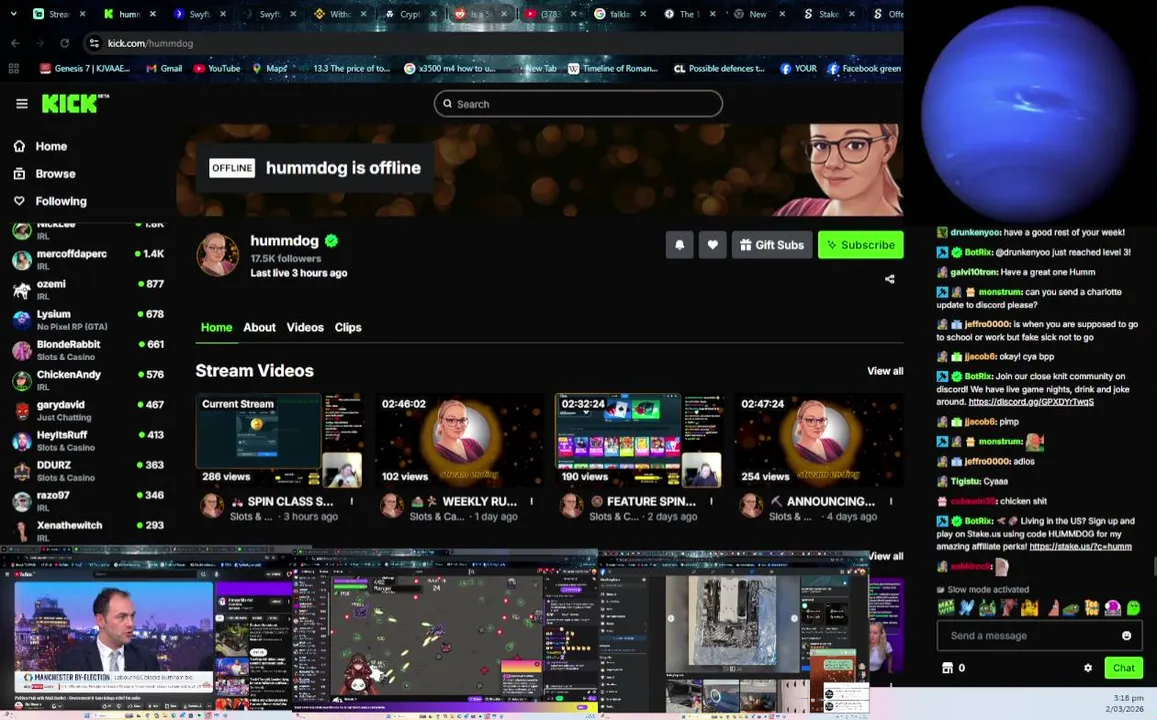
Task: Open razo97 channel in sidebar
Action: coord(89,501)
